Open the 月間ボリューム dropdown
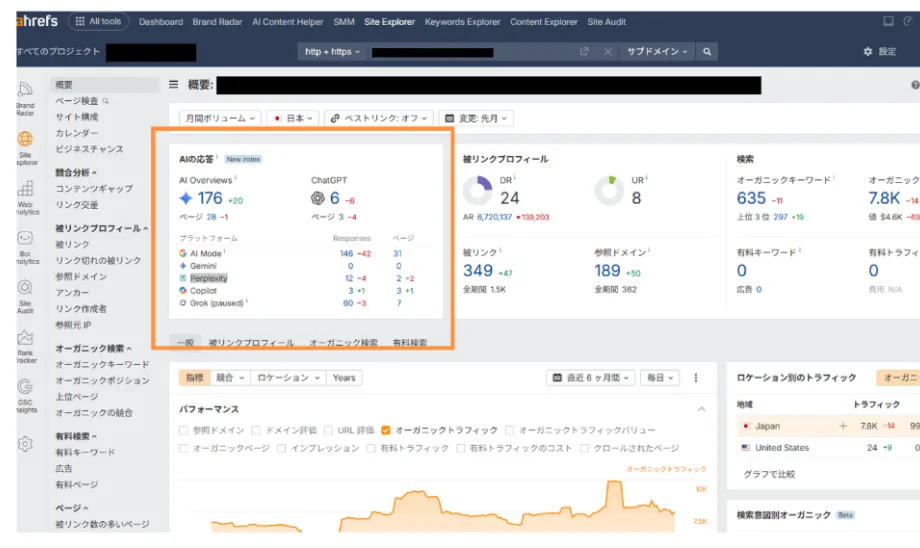The width and height of the screenshot is (920, 548). (x=220, y=118)
